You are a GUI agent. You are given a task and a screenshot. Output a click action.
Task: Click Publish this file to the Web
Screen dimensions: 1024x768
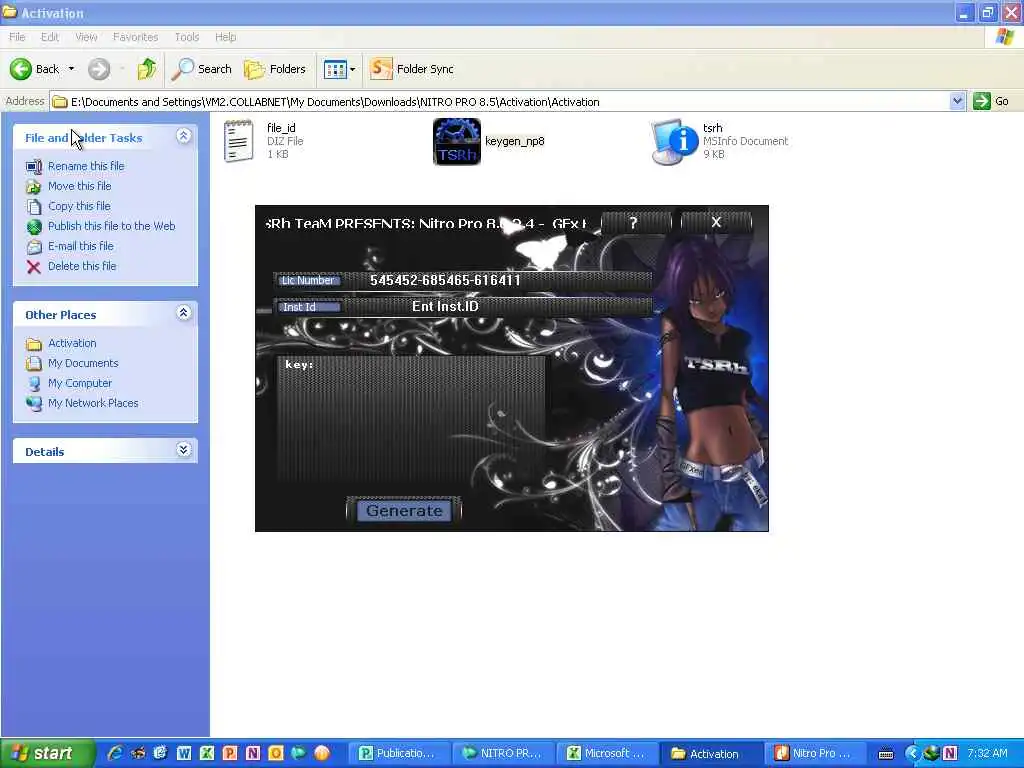[x=111, y=226]
